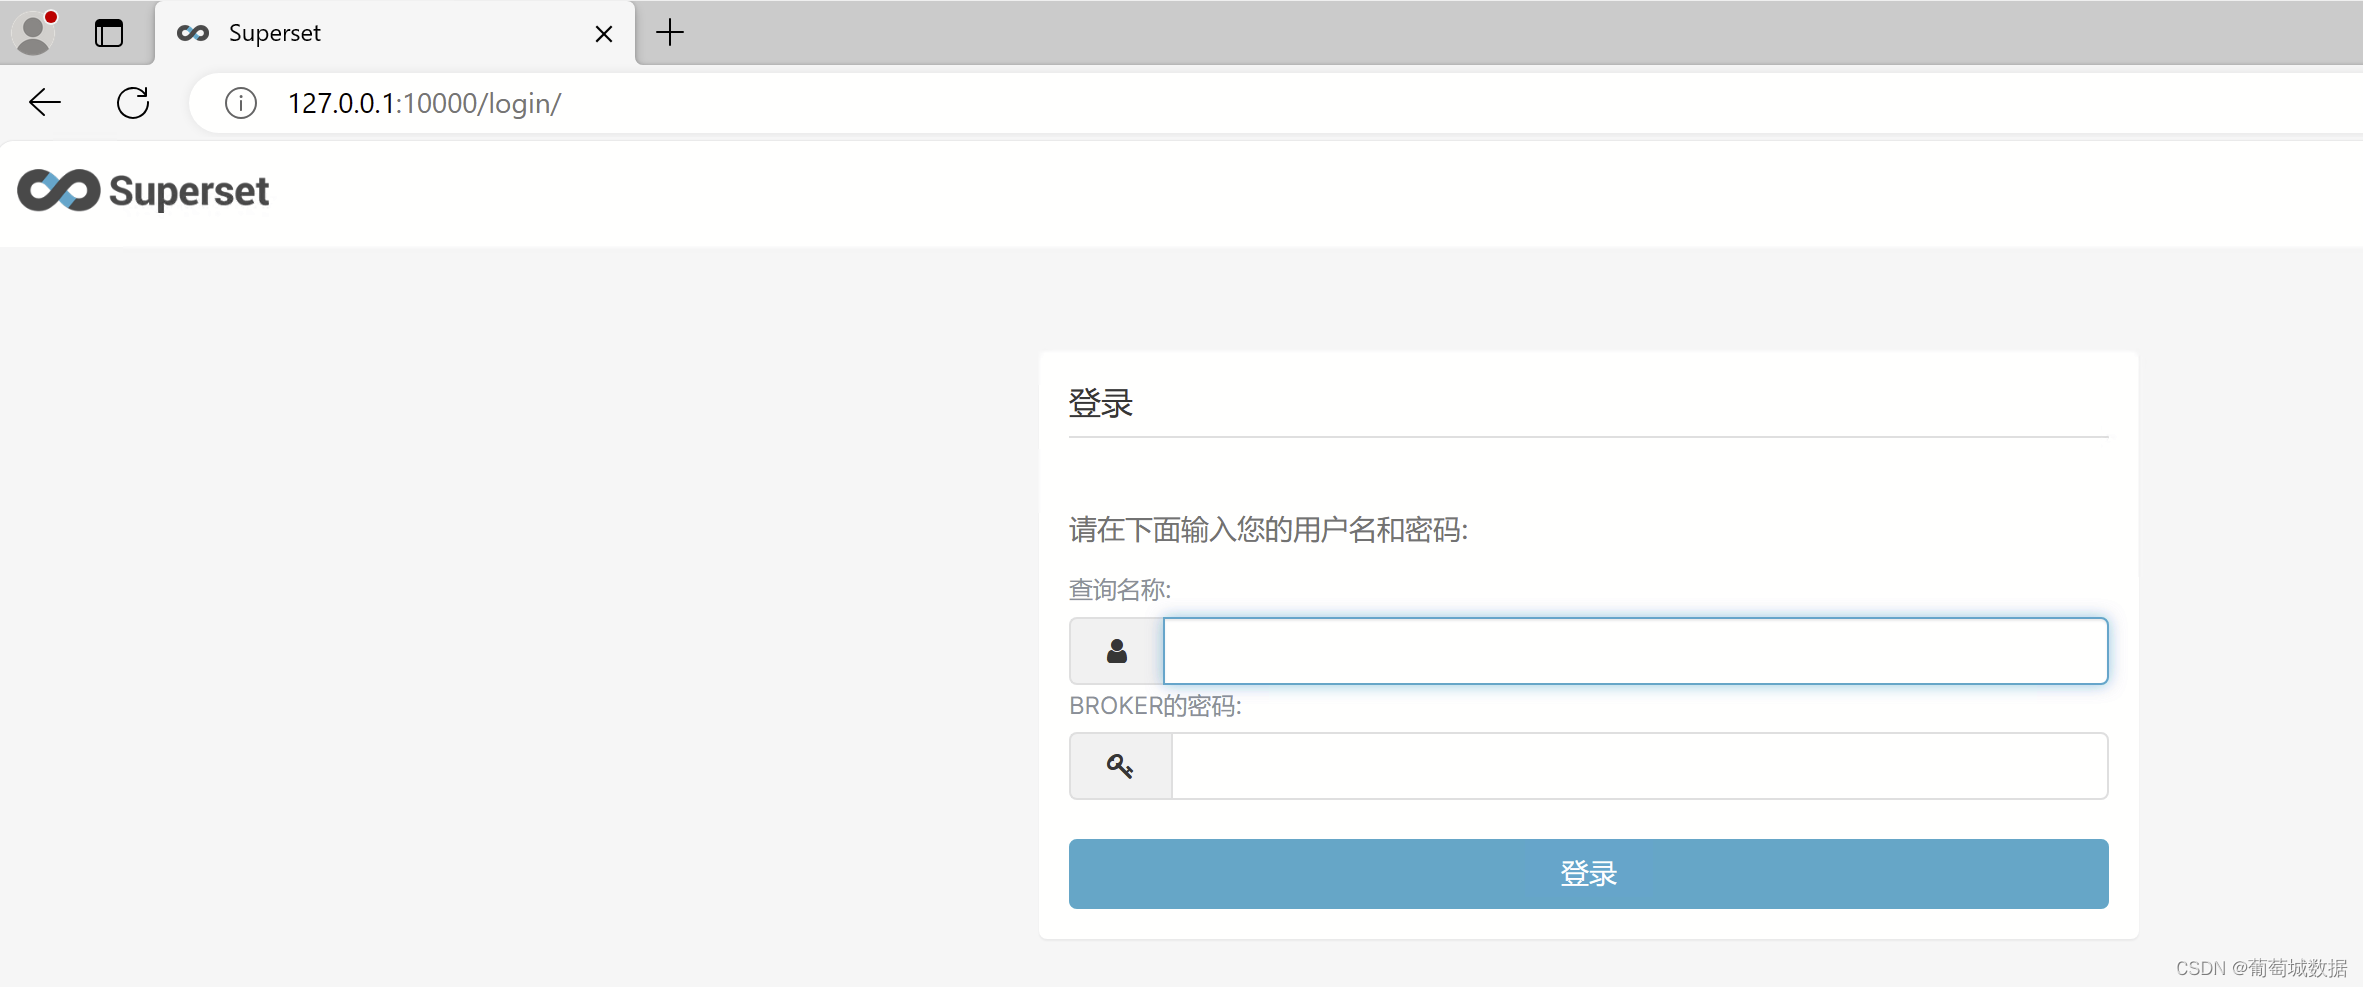Click the 查询名称: label
Image resolution: width=2363 pixels, height=987 pixels.
(x=1120, y=590)
